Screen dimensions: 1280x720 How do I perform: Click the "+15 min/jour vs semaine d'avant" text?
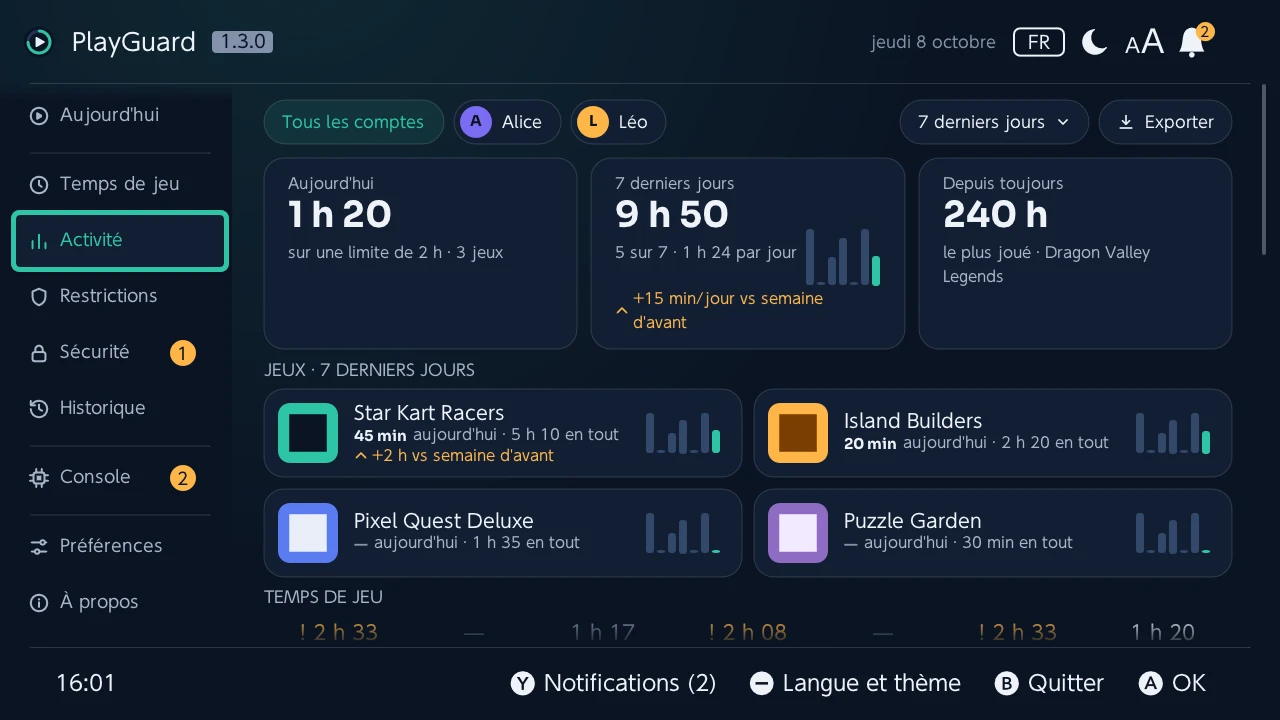point(728,311)
